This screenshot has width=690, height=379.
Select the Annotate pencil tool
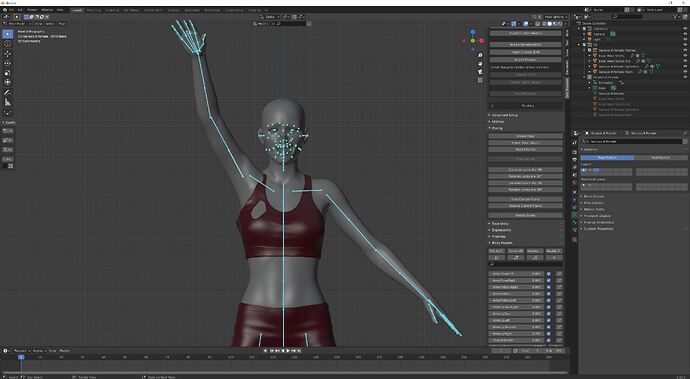[x=7, y=92]
